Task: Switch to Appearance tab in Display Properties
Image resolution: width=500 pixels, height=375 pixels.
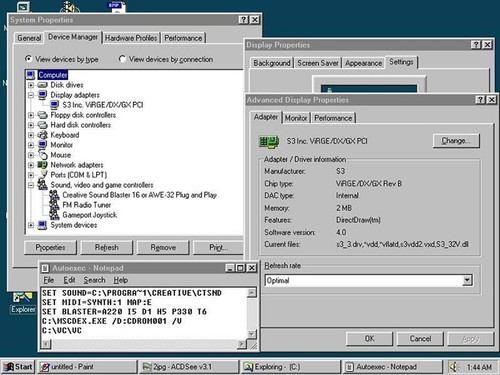Action: 363,63
